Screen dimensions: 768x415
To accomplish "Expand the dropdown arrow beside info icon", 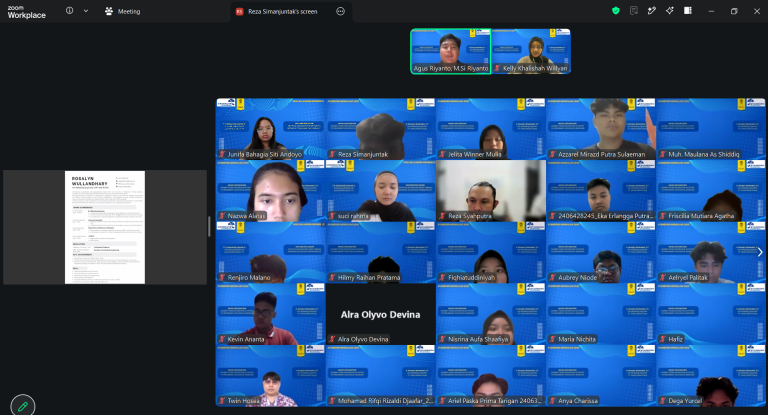I will coord(86,11).
